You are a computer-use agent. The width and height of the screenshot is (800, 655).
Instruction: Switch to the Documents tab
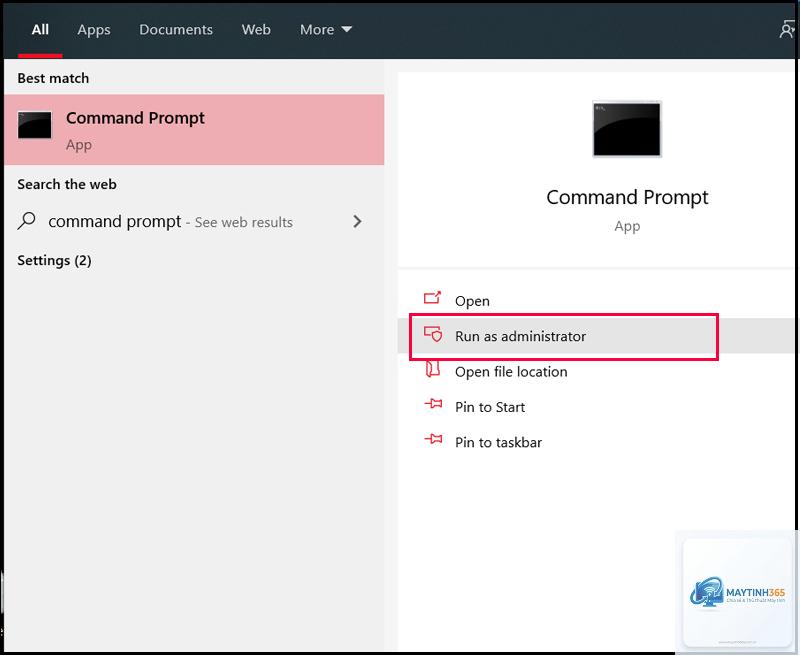click(x=176, y=30)
